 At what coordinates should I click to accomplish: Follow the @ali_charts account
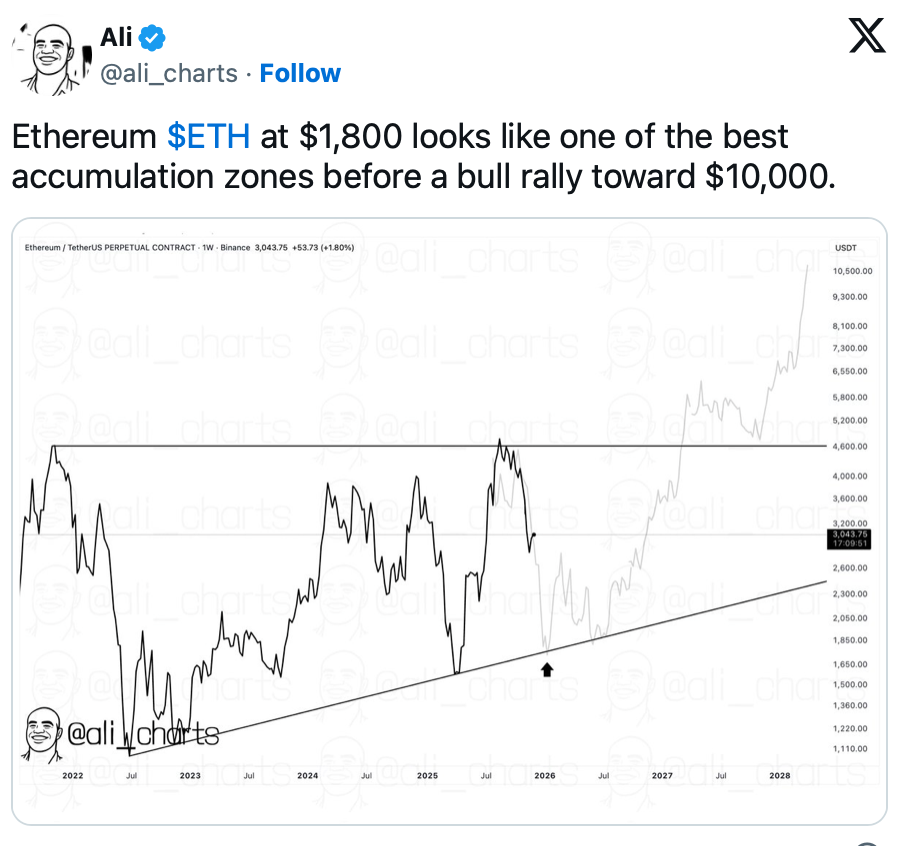click(300, 73)
